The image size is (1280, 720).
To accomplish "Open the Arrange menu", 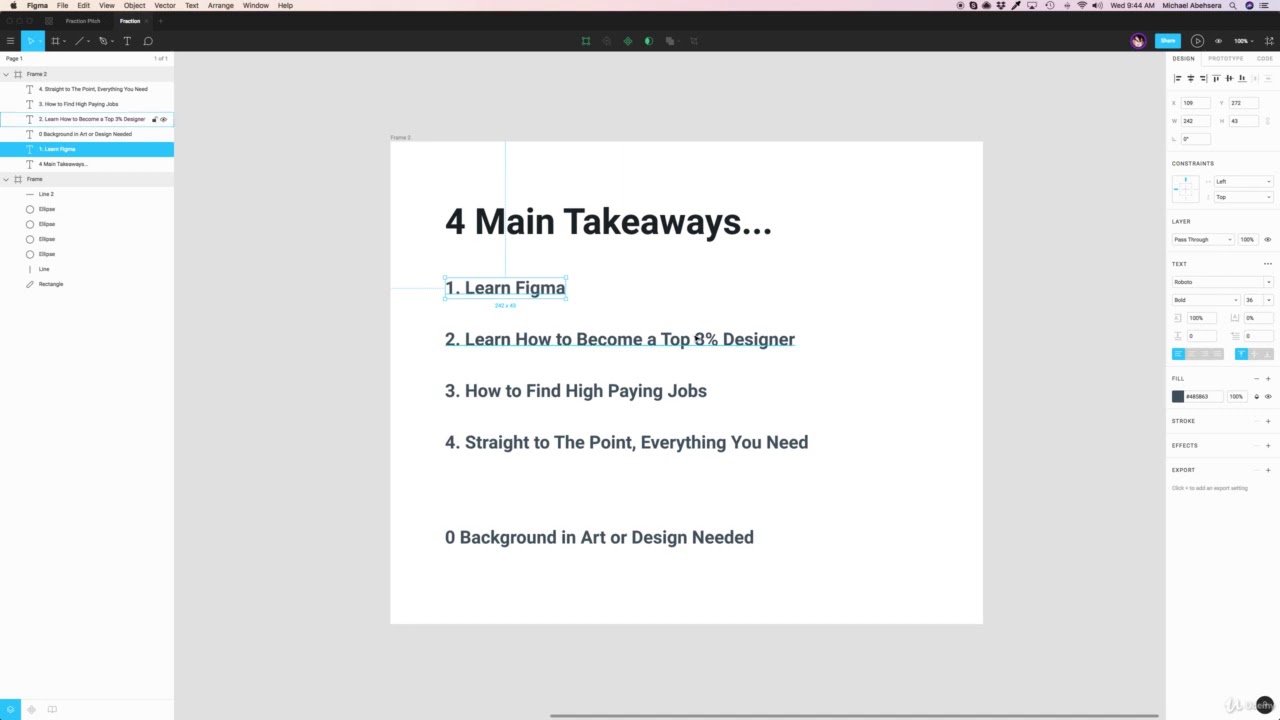I will click(220, 5).
